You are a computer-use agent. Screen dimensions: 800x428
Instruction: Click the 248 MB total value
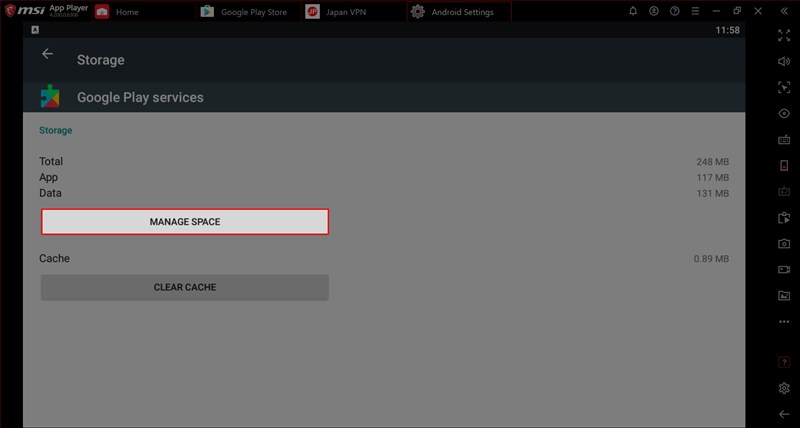coord(712,162)
